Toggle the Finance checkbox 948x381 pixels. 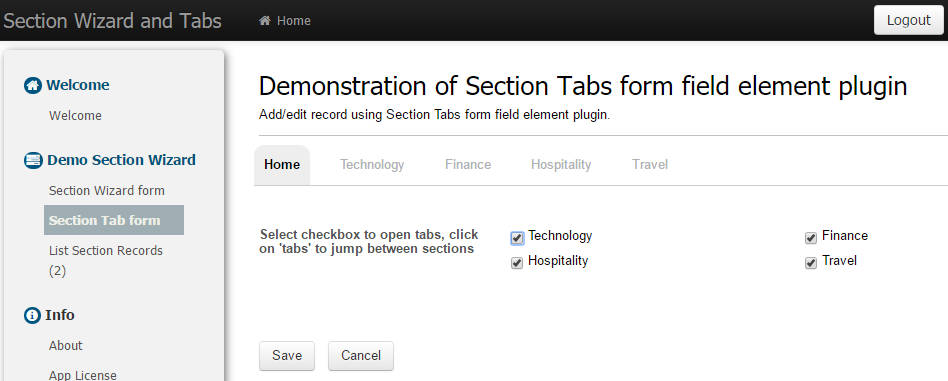click(811, 238)
